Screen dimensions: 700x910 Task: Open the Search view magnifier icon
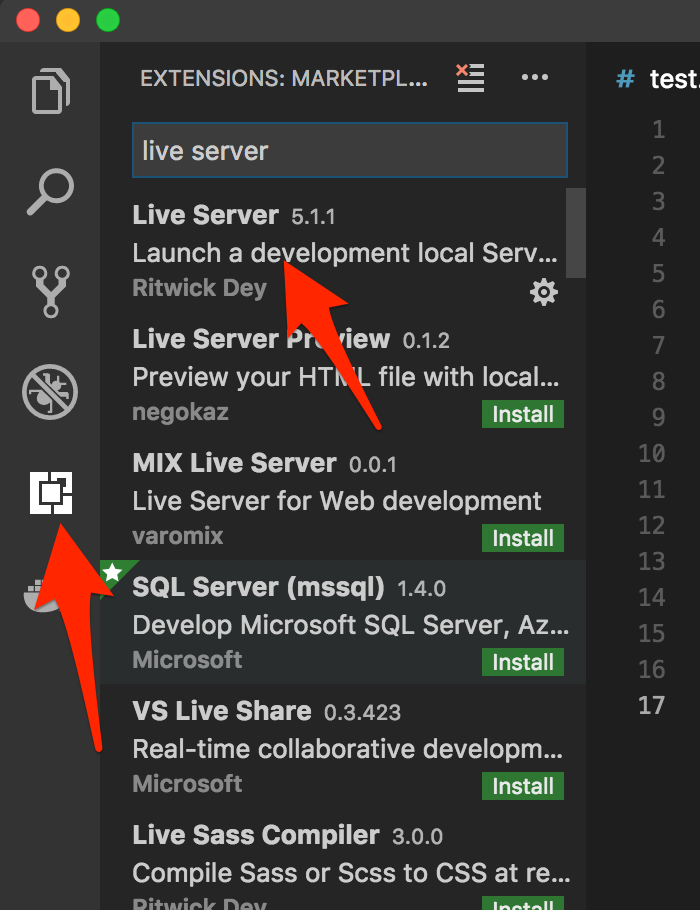coord(50,192)
